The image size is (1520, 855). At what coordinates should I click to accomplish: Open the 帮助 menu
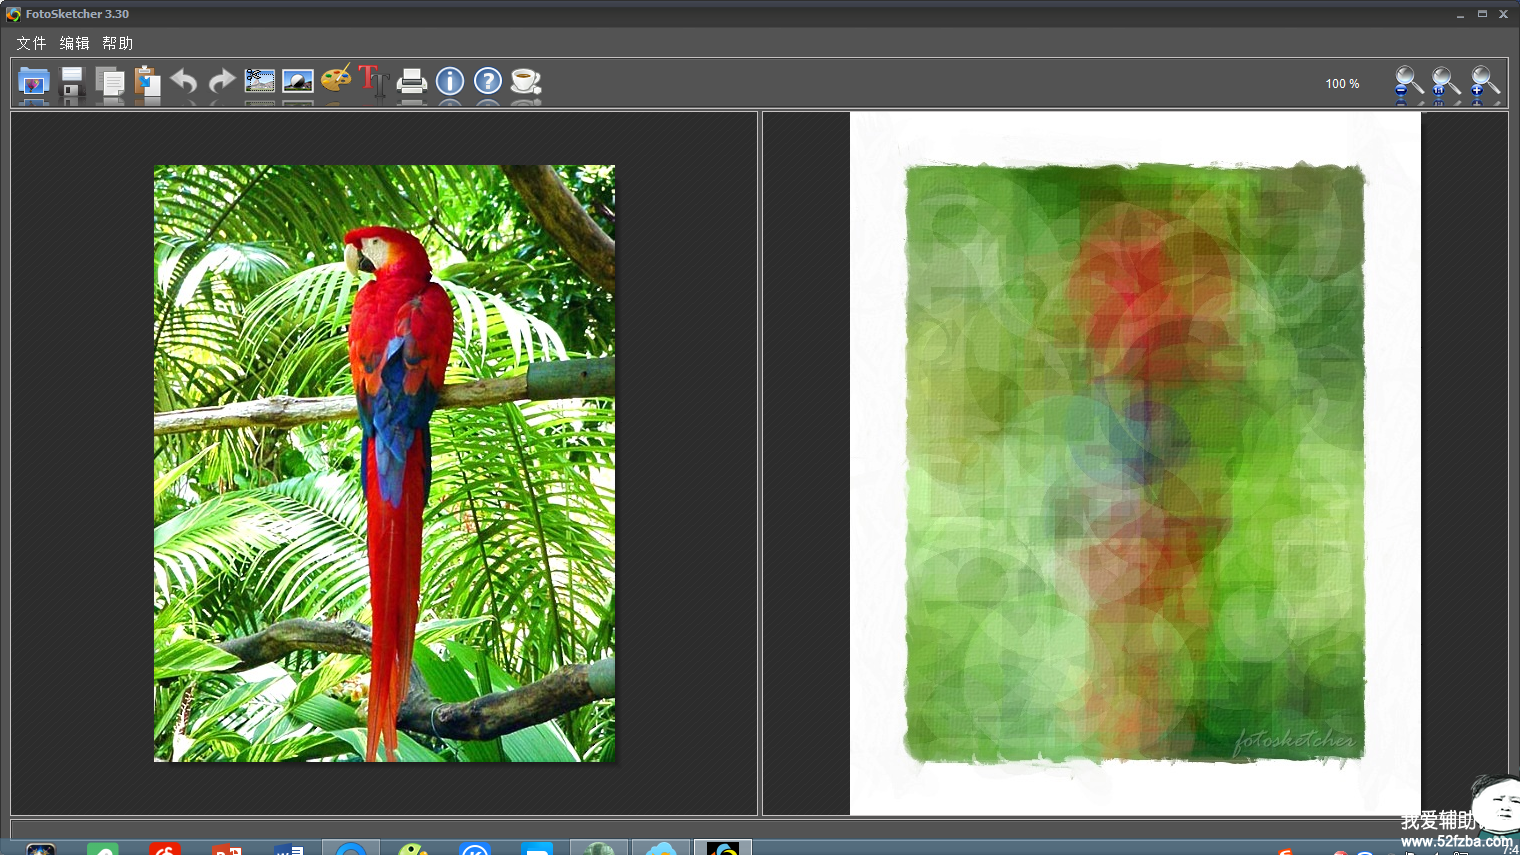[117, 43]
